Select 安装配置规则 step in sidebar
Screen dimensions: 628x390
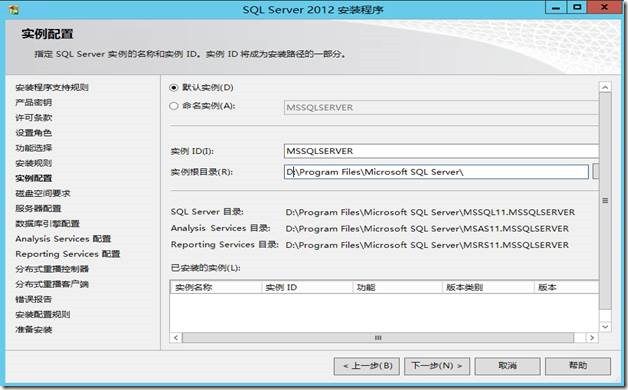pos(42,314)
